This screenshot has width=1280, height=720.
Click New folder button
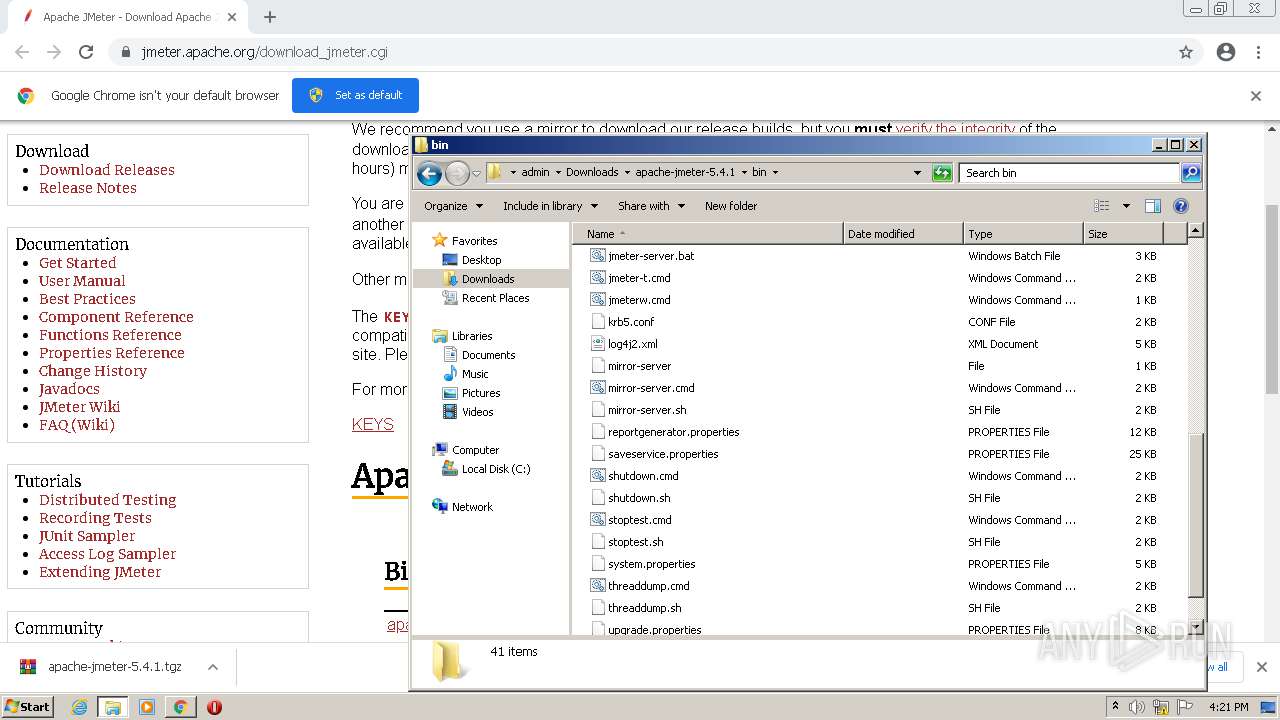[731, 206]
